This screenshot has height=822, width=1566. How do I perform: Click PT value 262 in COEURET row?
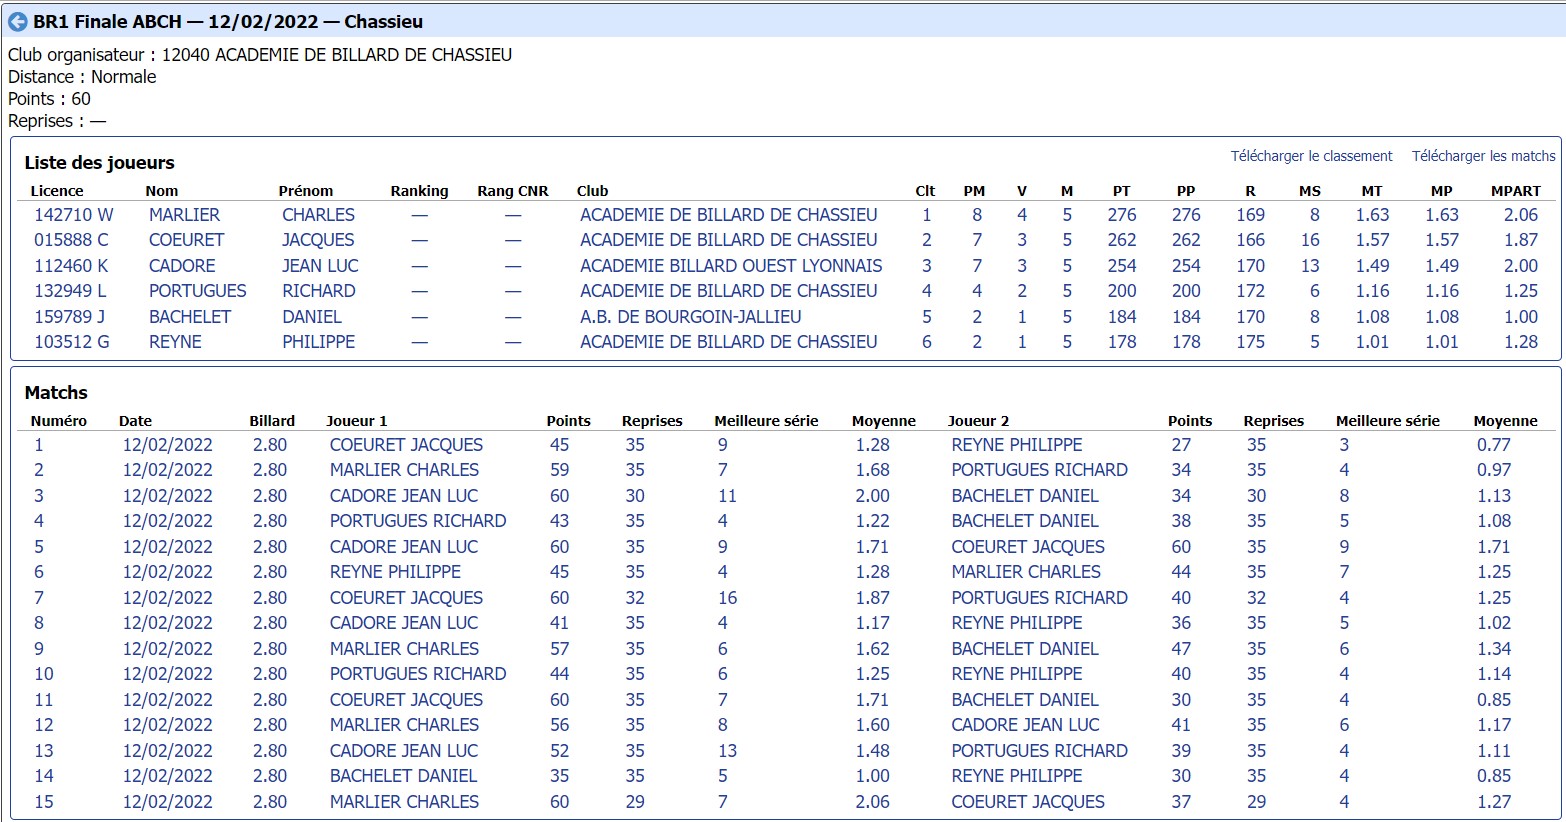tap(1122, 240)
